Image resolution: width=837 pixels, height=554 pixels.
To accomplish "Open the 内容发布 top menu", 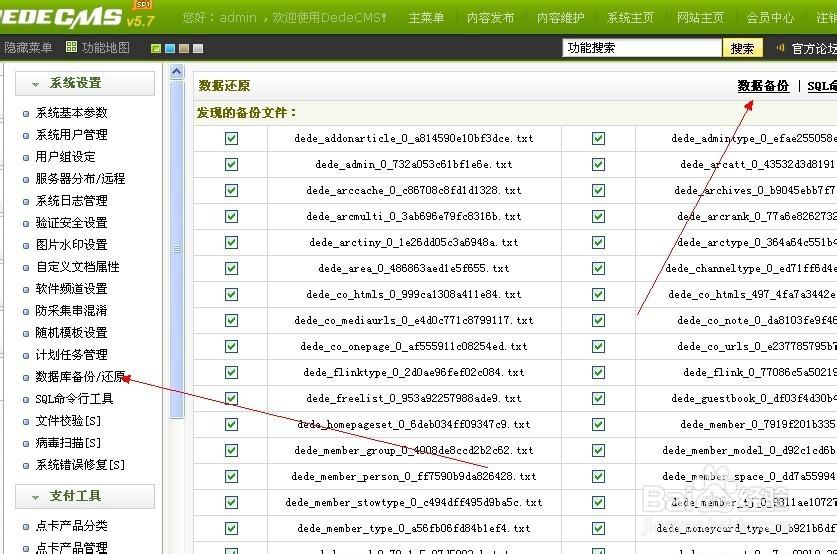I will point(490,18).
